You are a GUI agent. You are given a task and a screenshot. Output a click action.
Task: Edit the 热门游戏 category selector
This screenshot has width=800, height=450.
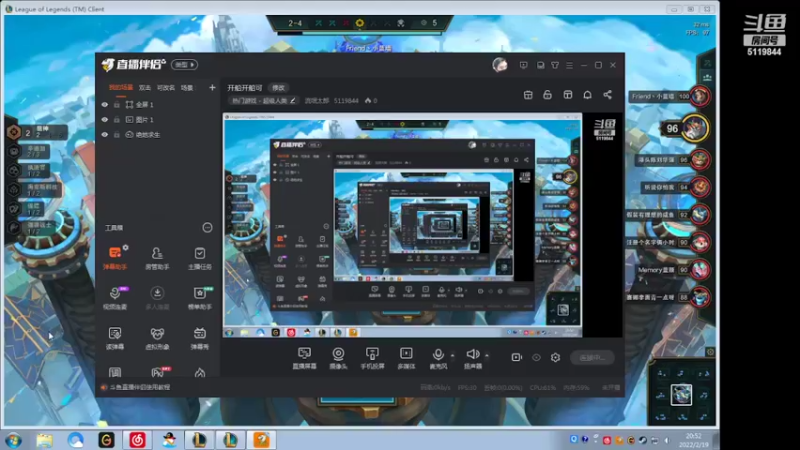[263, 101]
